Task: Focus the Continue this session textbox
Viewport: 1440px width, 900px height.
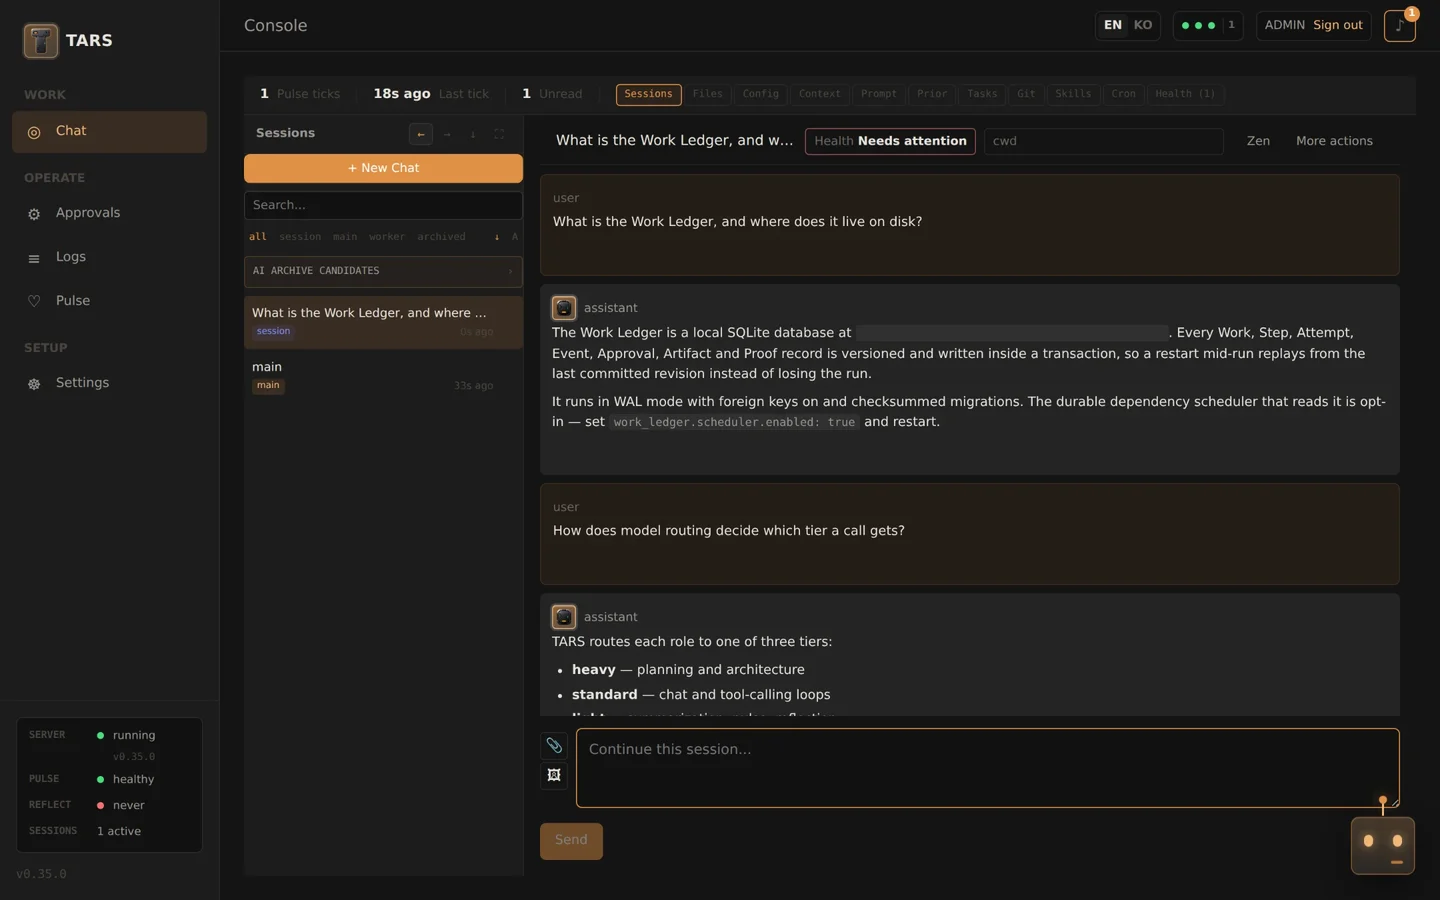Action: coord(987,768)
